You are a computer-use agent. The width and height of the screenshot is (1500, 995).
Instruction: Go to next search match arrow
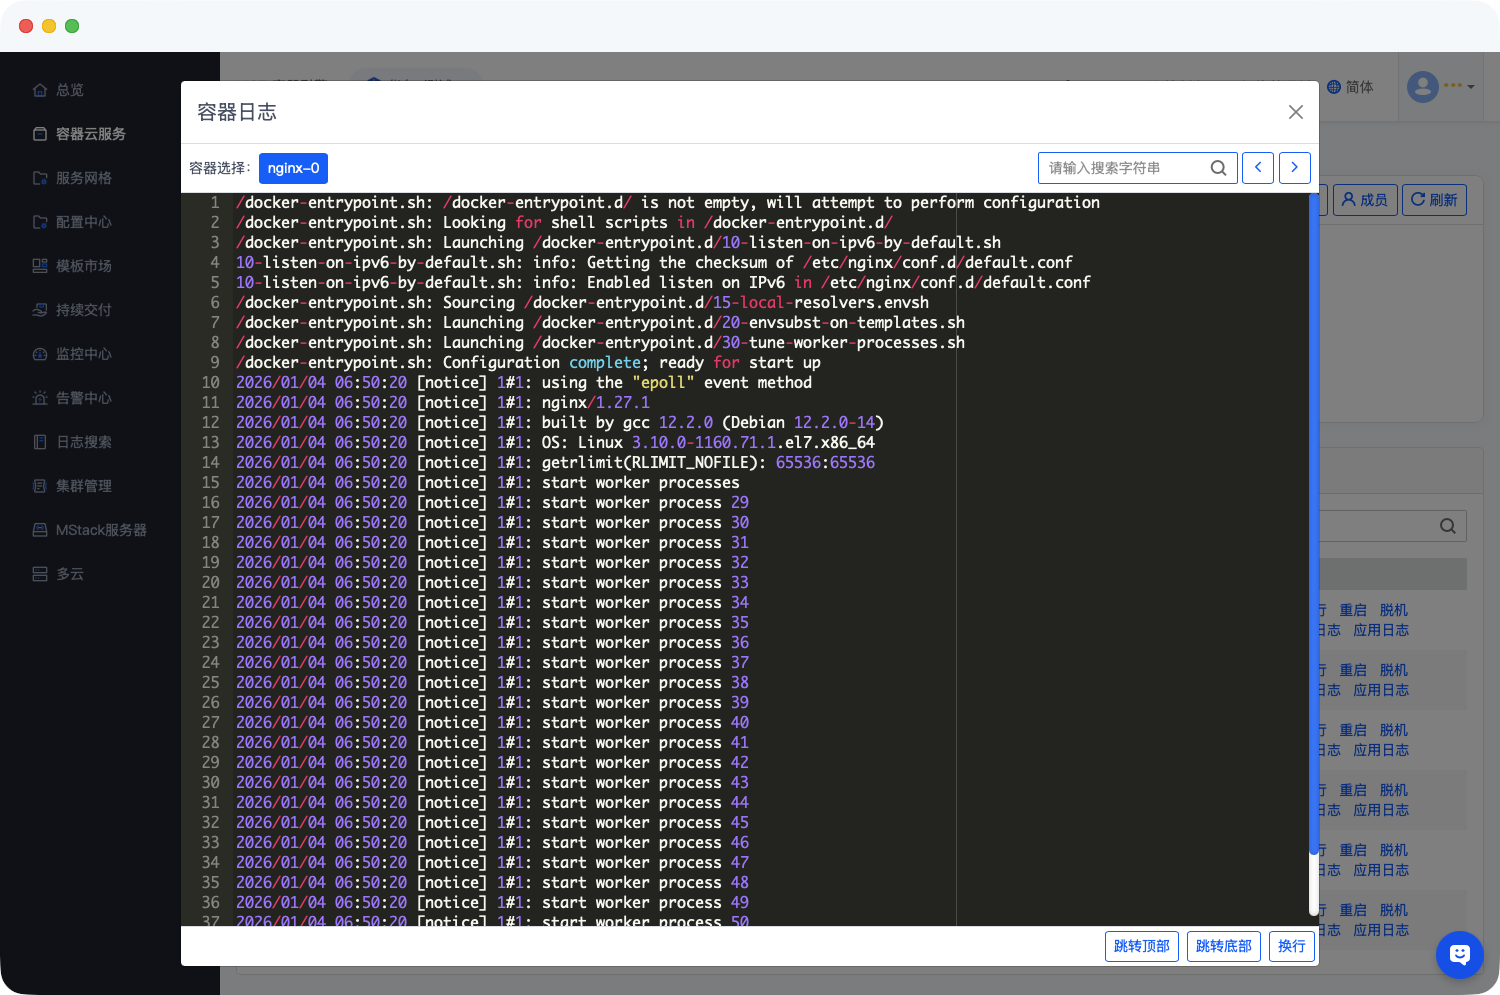(x=1294, y=168)
